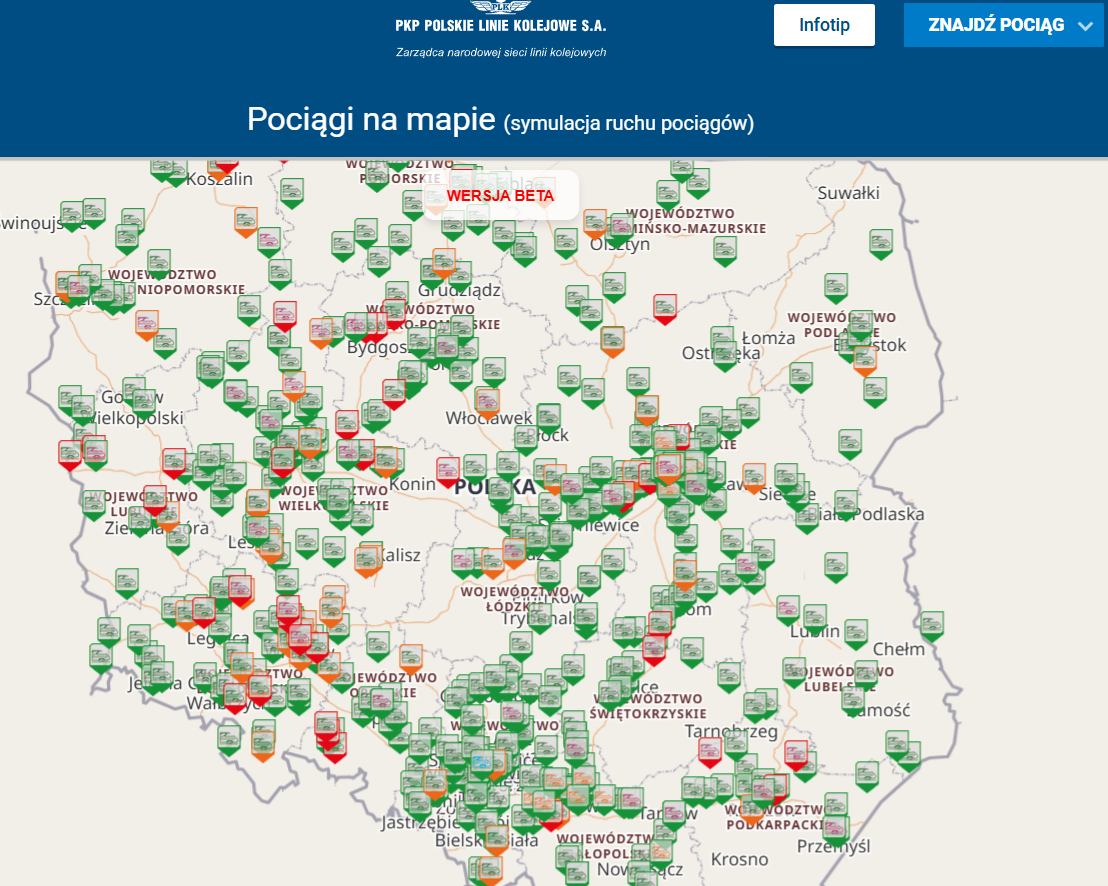Select the red train marker near Wałbrzych
The image size is (1108, 886).
coord(235,694)
